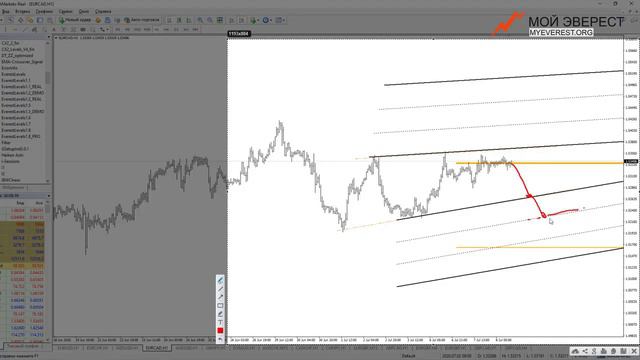This screenshot has height=360, width=640.
Task: Toggle the Data Window toolbar icon
Action: (20, 20)
